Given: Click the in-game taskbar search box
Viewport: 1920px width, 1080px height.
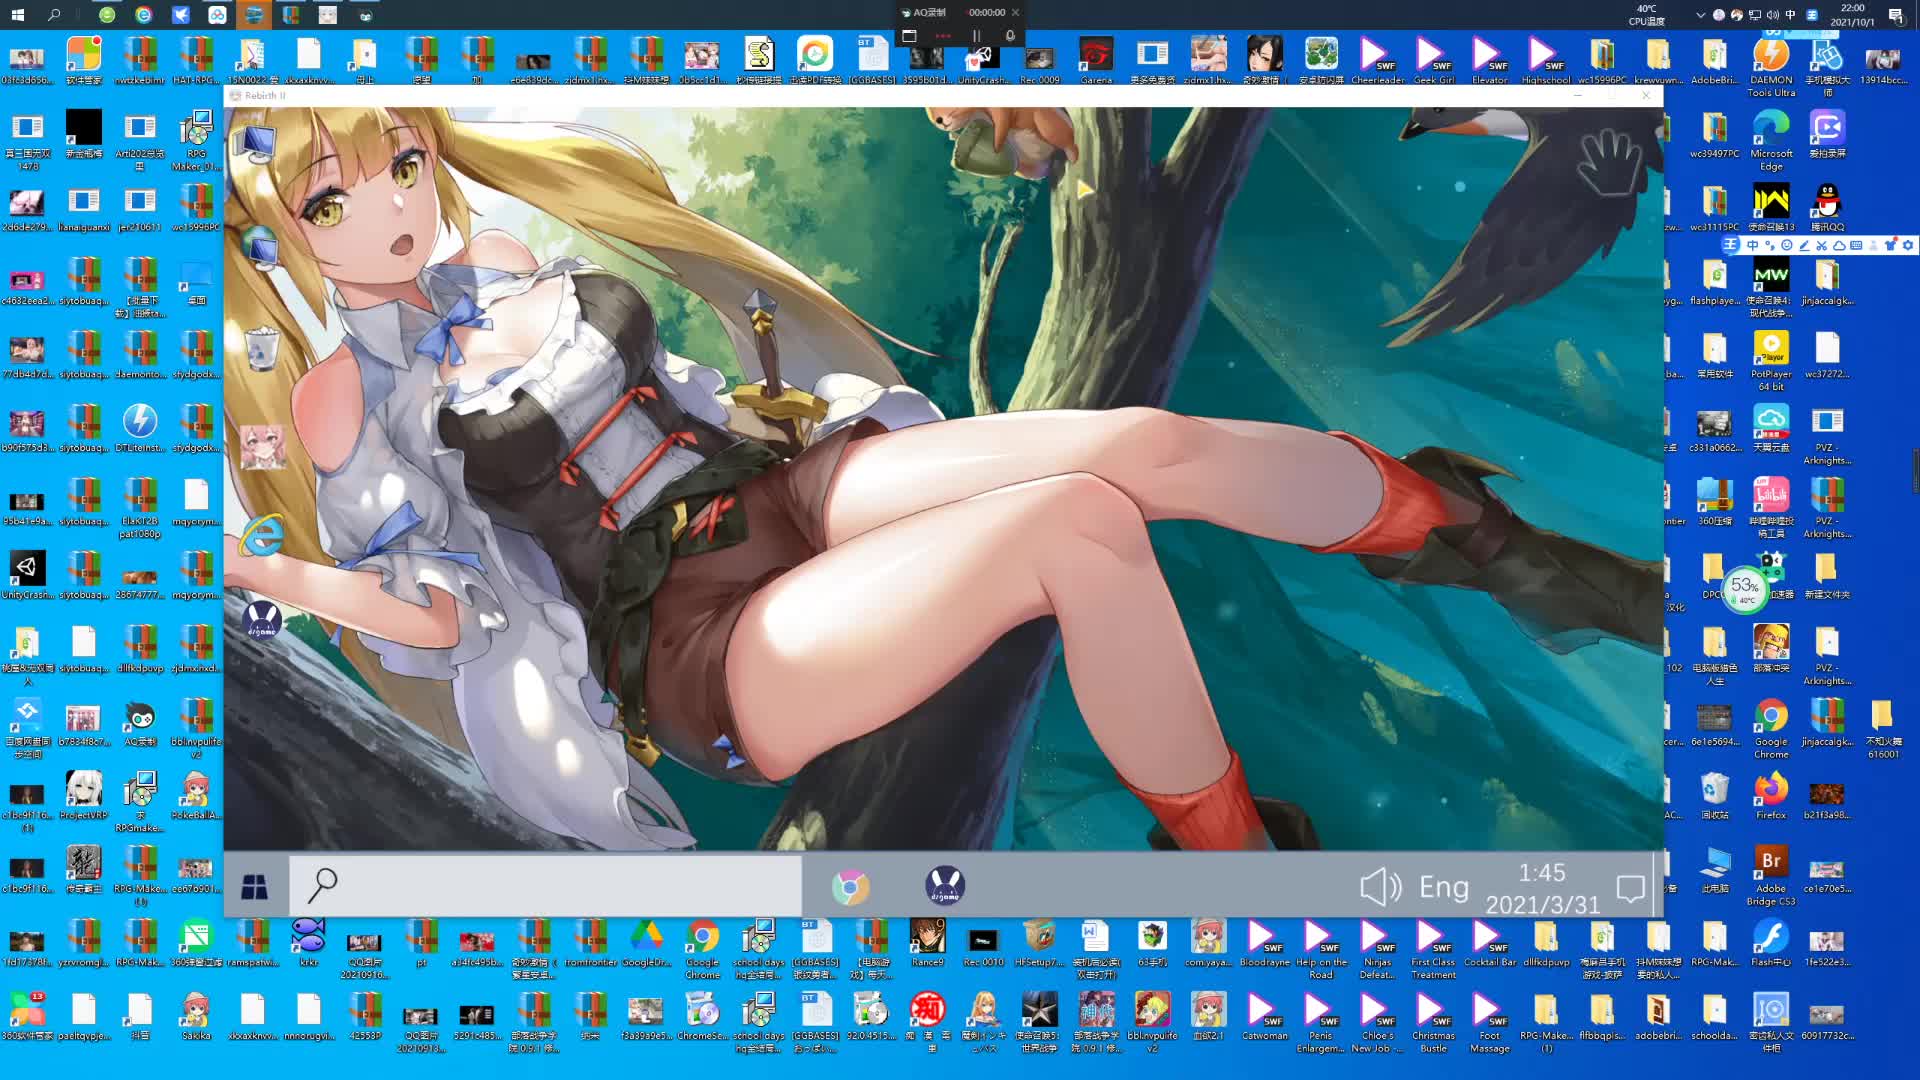Looking at the screenshot, I should [546, 886].
